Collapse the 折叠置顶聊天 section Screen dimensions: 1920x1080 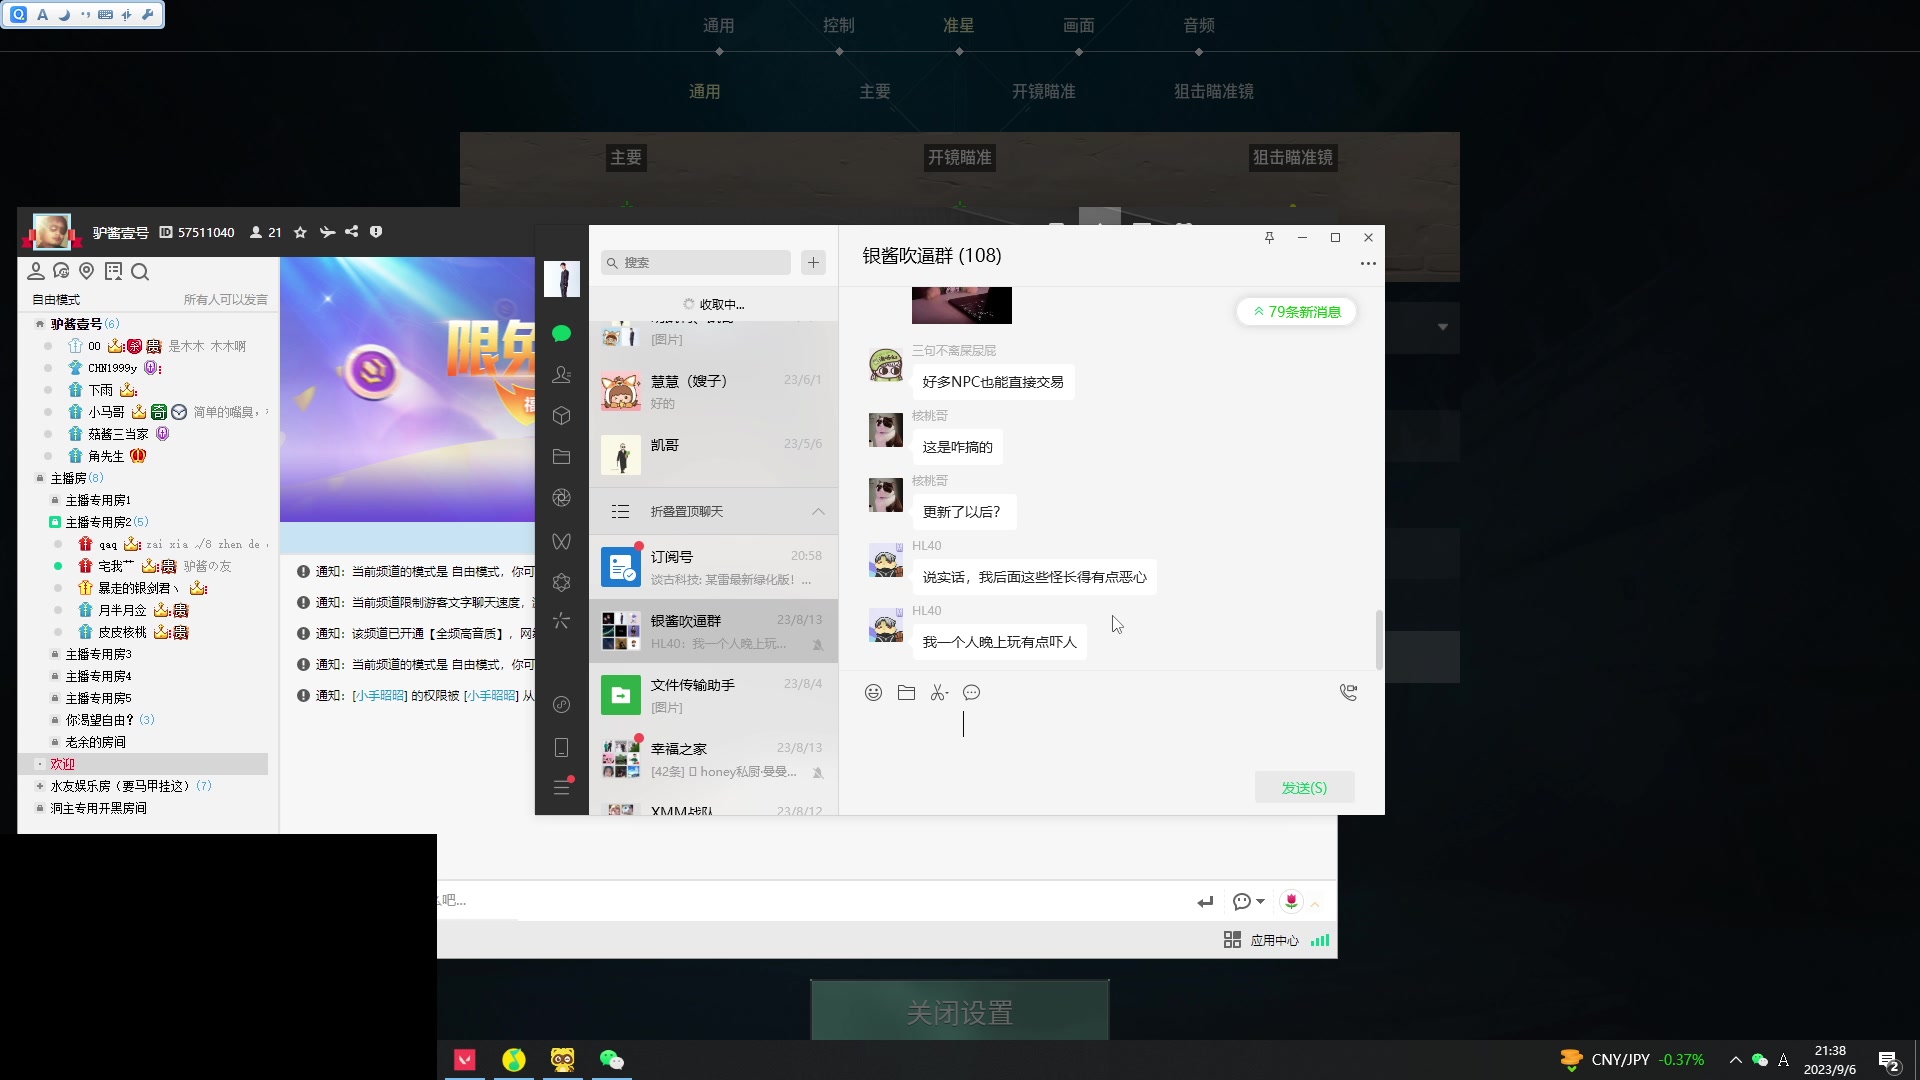818,512
